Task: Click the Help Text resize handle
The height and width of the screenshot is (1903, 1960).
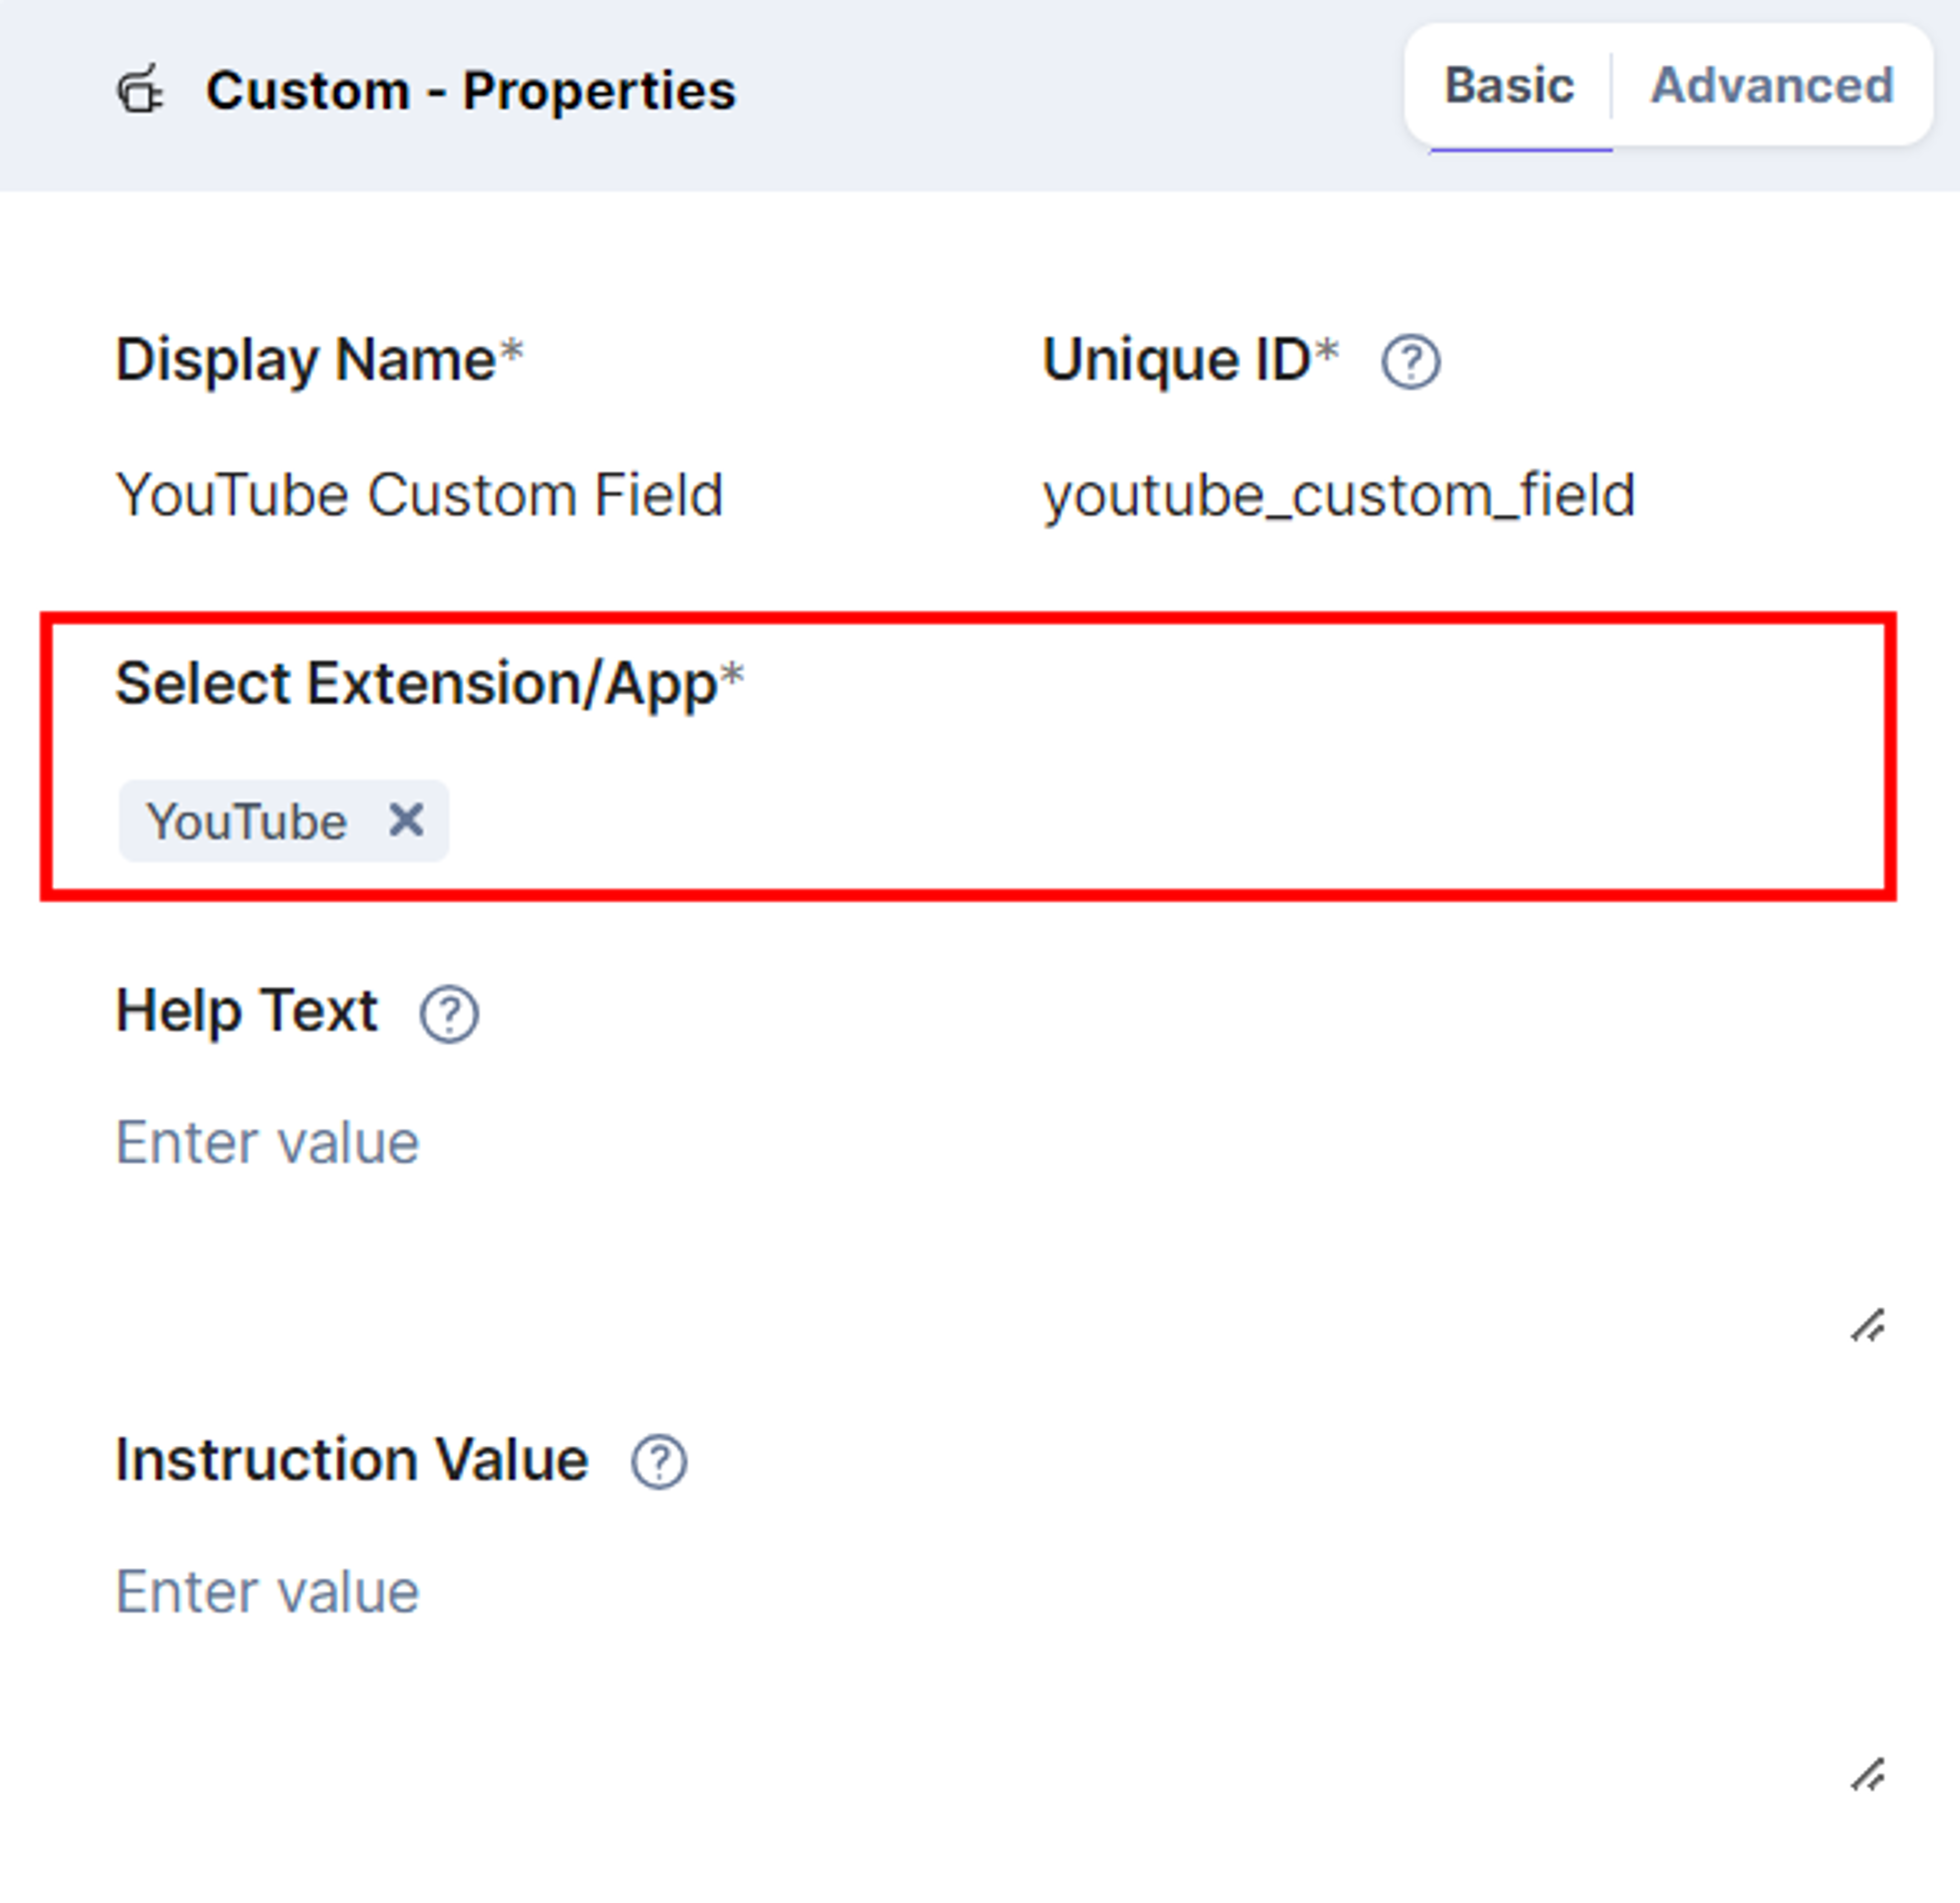Action: (1867, 1326)
